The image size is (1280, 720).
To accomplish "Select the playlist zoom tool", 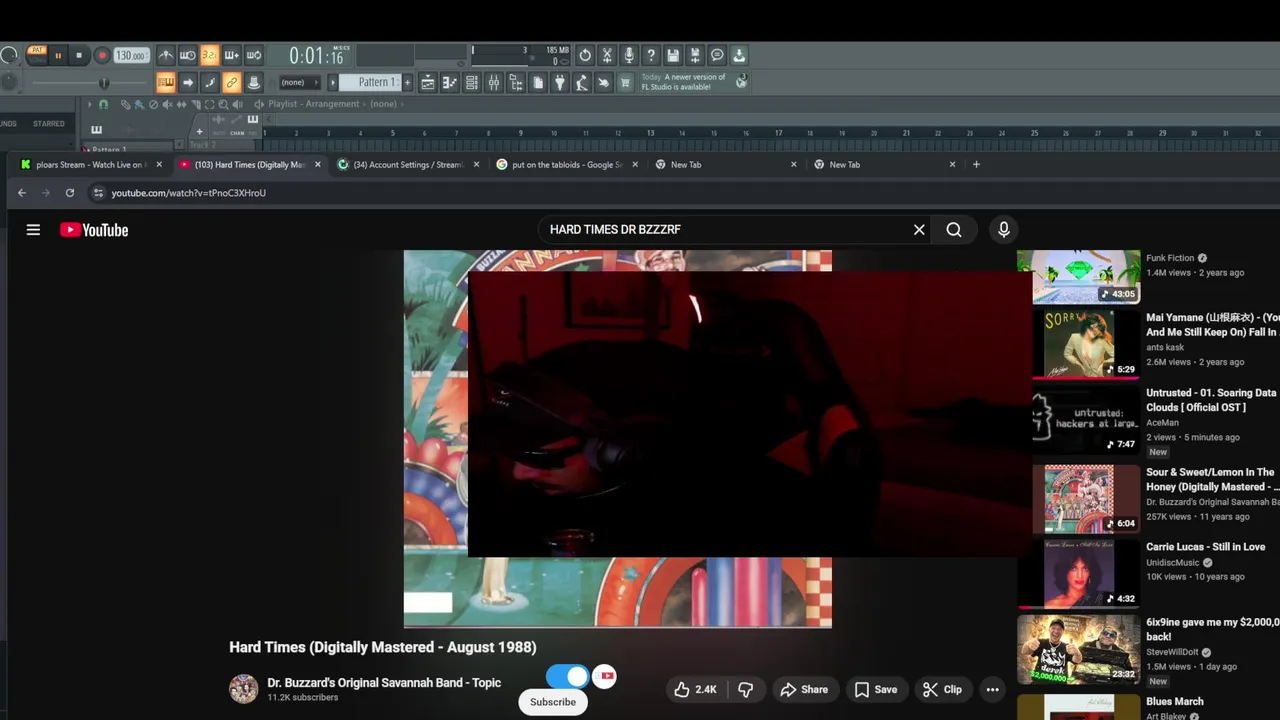I will click(x=223, y=104).
